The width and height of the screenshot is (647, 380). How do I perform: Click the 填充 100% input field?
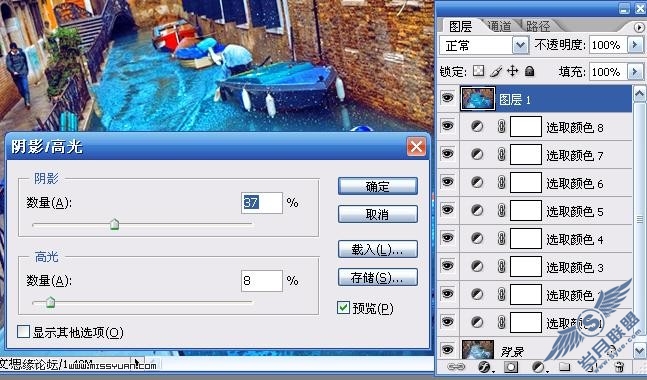coord(608,72)
